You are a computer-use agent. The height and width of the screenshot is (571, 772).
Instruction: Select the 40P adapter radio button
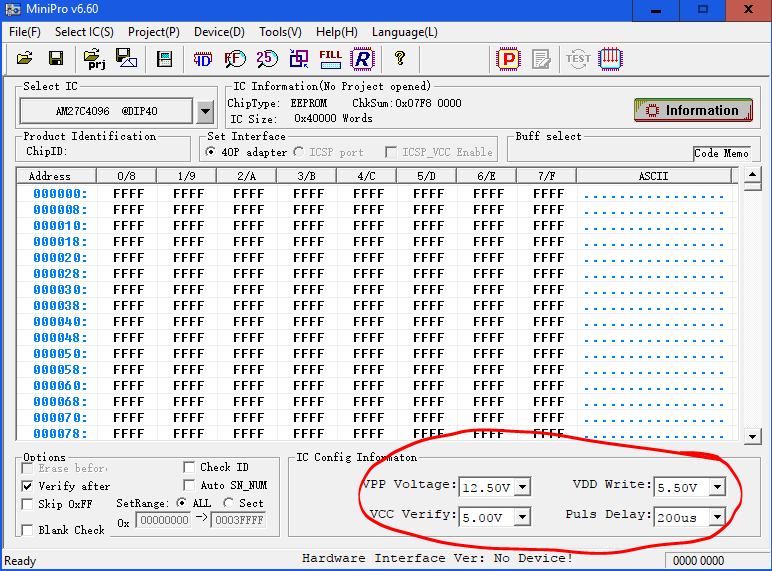[211, 152]
